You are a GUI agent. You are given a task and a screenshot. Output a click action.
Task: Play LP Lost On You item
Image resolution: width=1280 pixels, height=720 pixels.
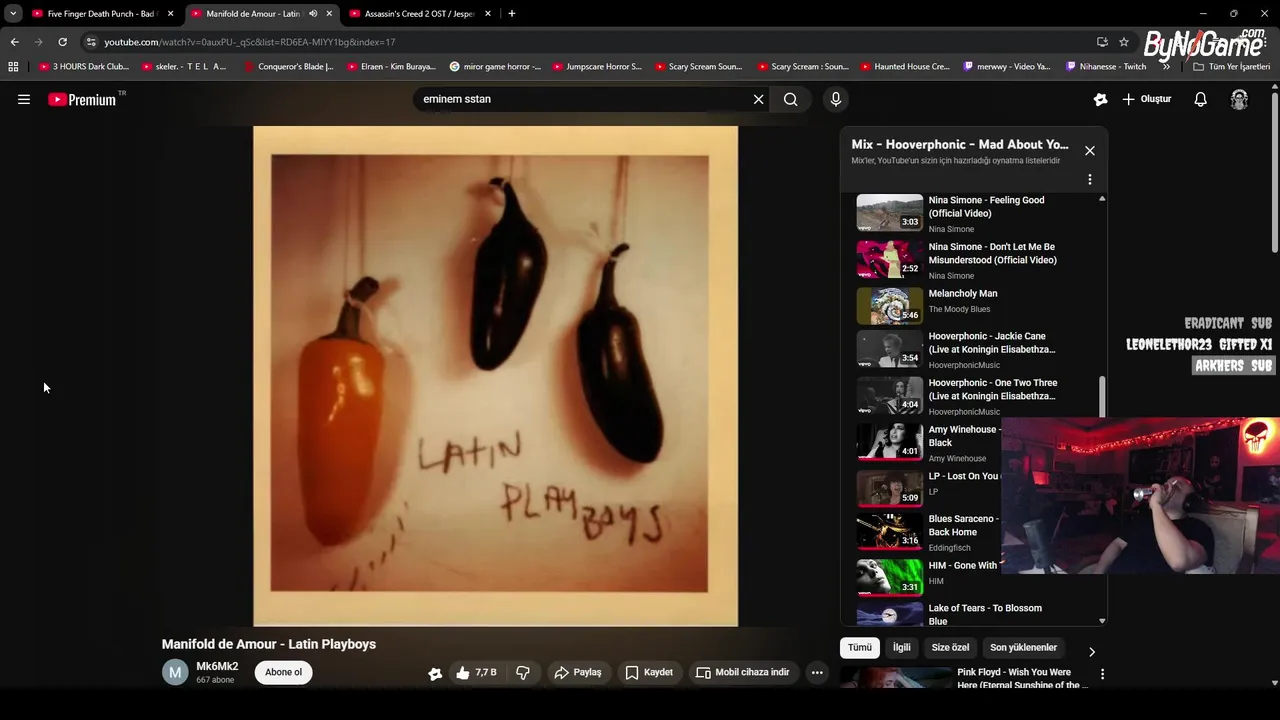tap(928, 489)
